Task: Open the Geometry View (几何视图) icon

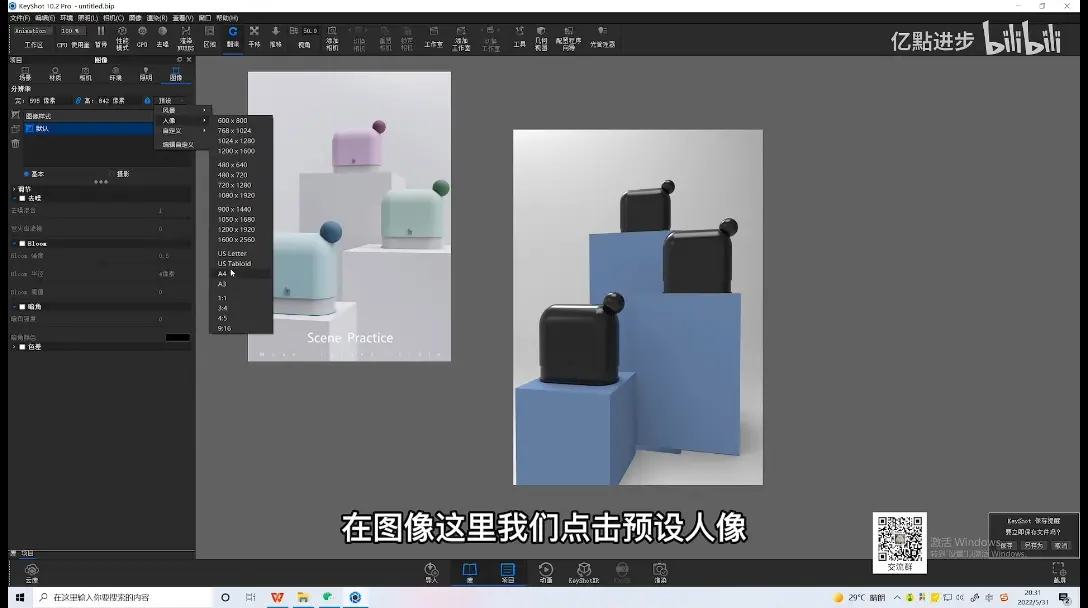Action: pyautogui.click(x=541, y=38)
